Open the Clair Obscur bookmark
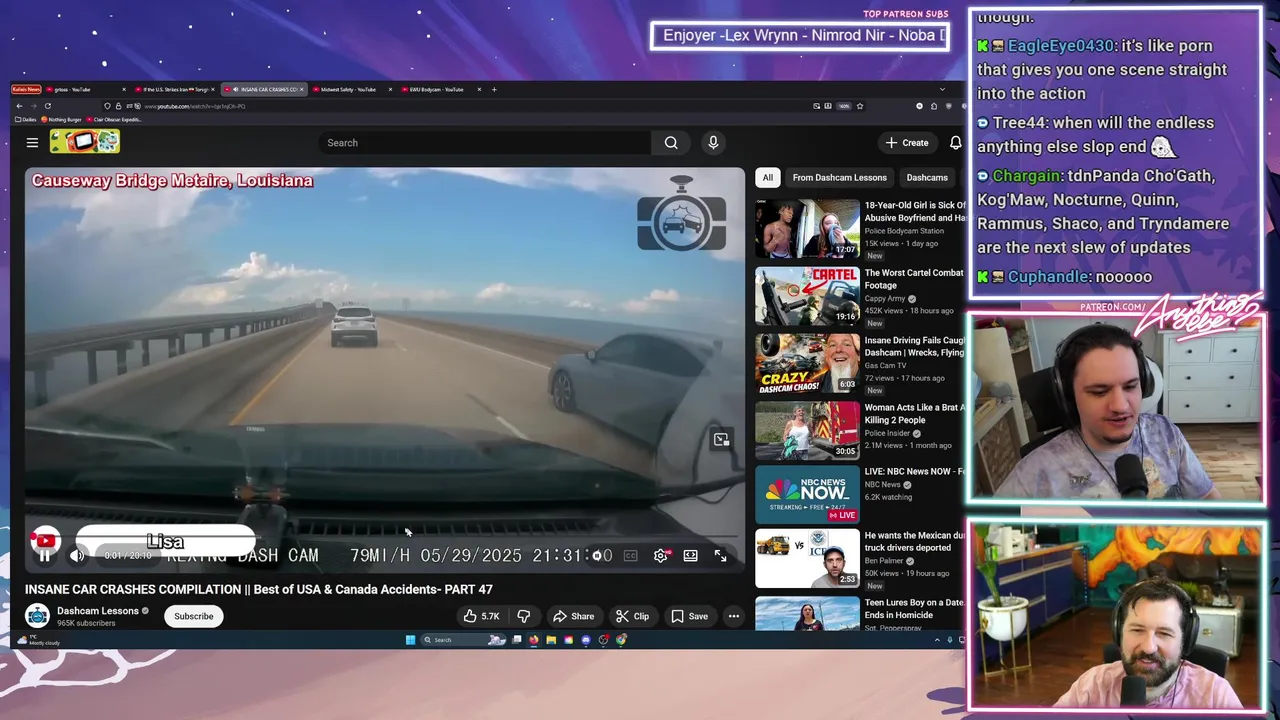The height and width of the screenshot is (720, 1280). click(114, 119)
